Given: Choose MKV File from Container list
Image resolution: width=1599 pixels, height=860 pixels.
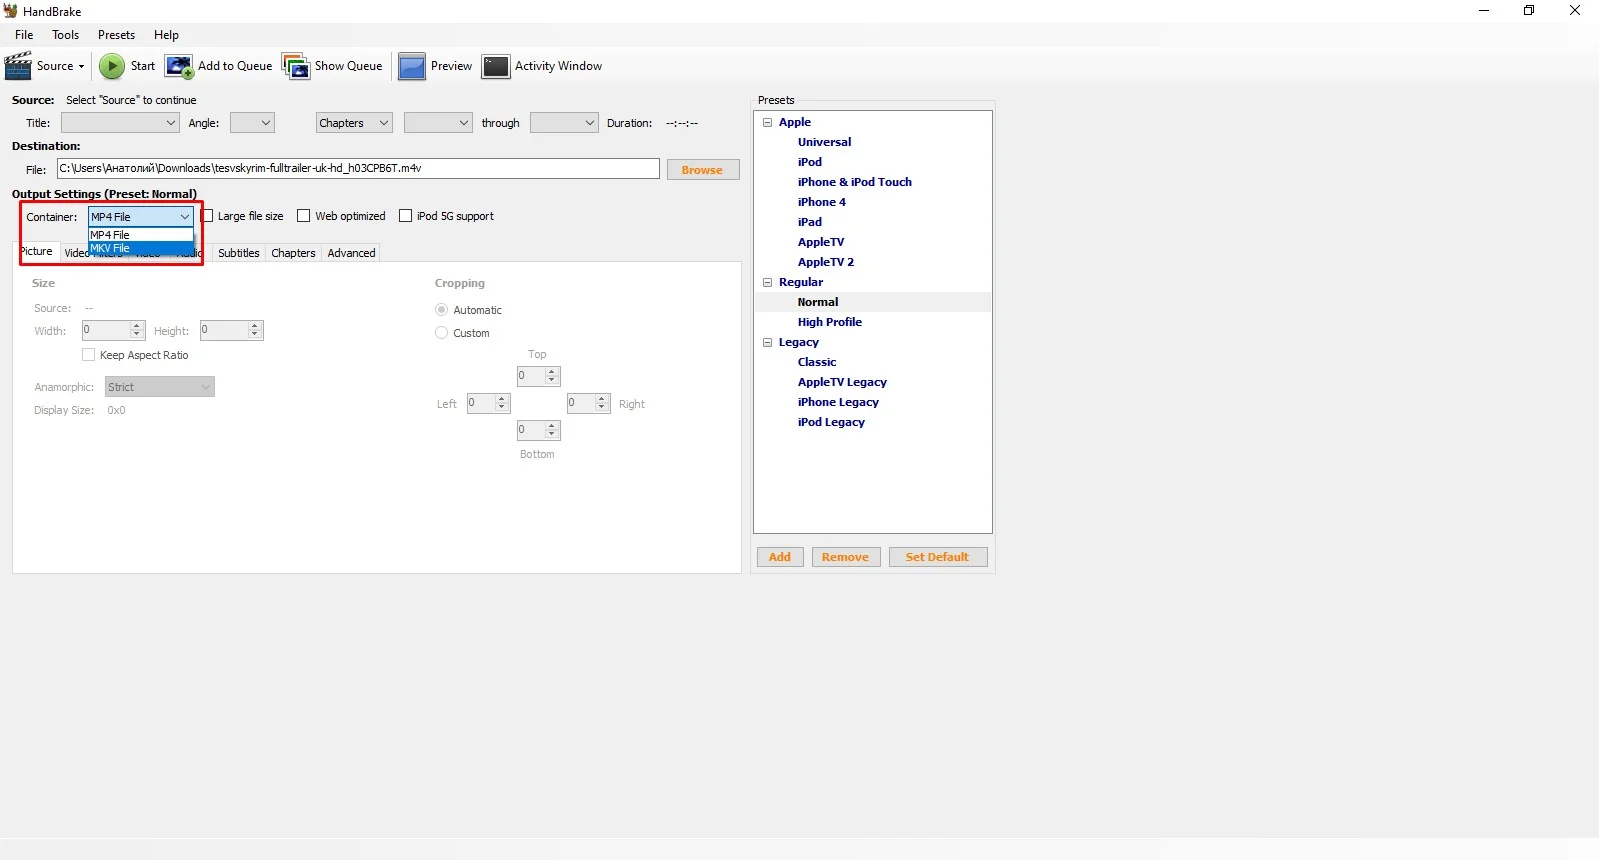Looking at the screenshot, I should point(141,248).
